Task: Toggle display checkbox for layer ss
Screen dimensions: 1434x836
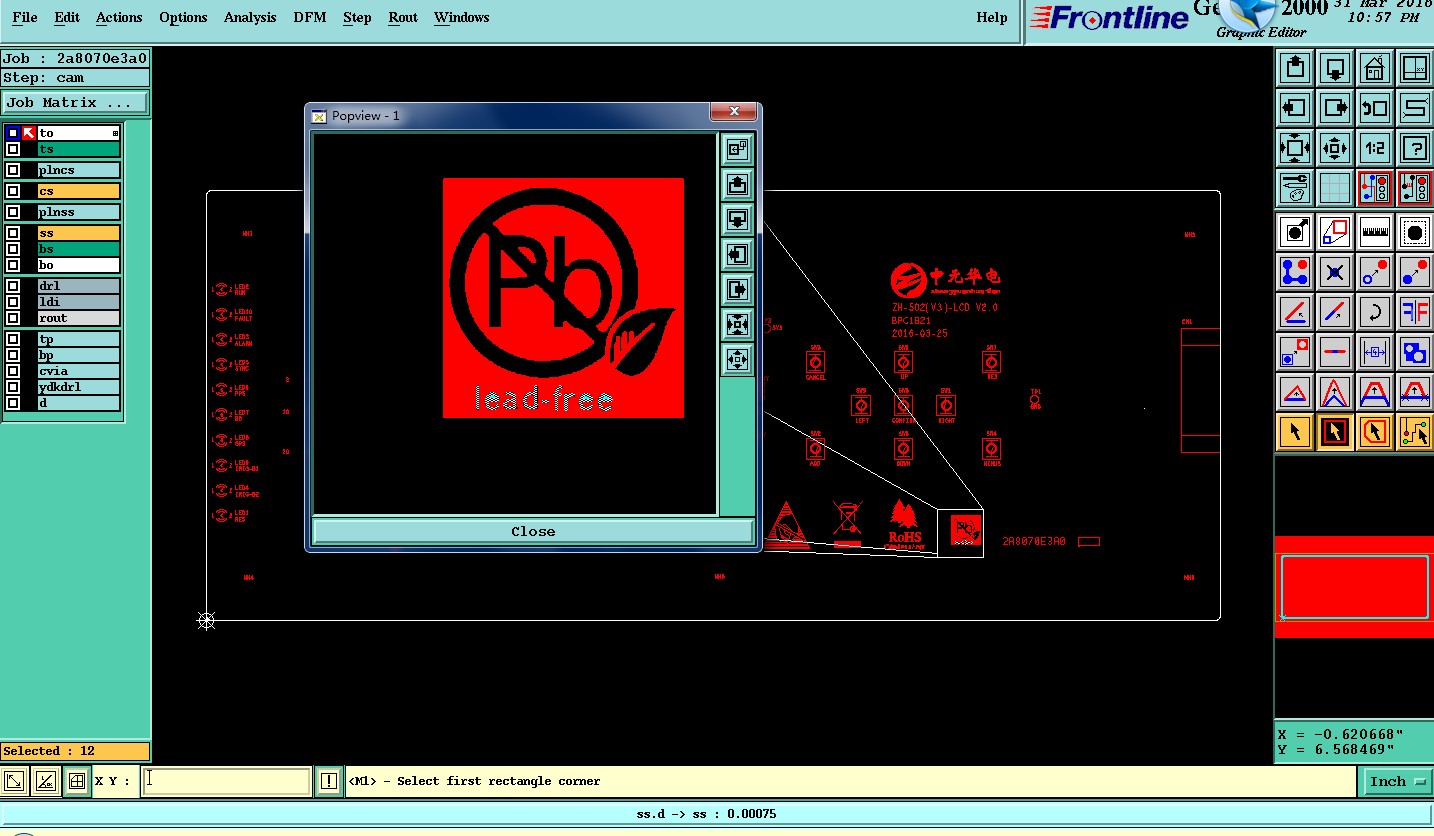Action: pos(12,233)
